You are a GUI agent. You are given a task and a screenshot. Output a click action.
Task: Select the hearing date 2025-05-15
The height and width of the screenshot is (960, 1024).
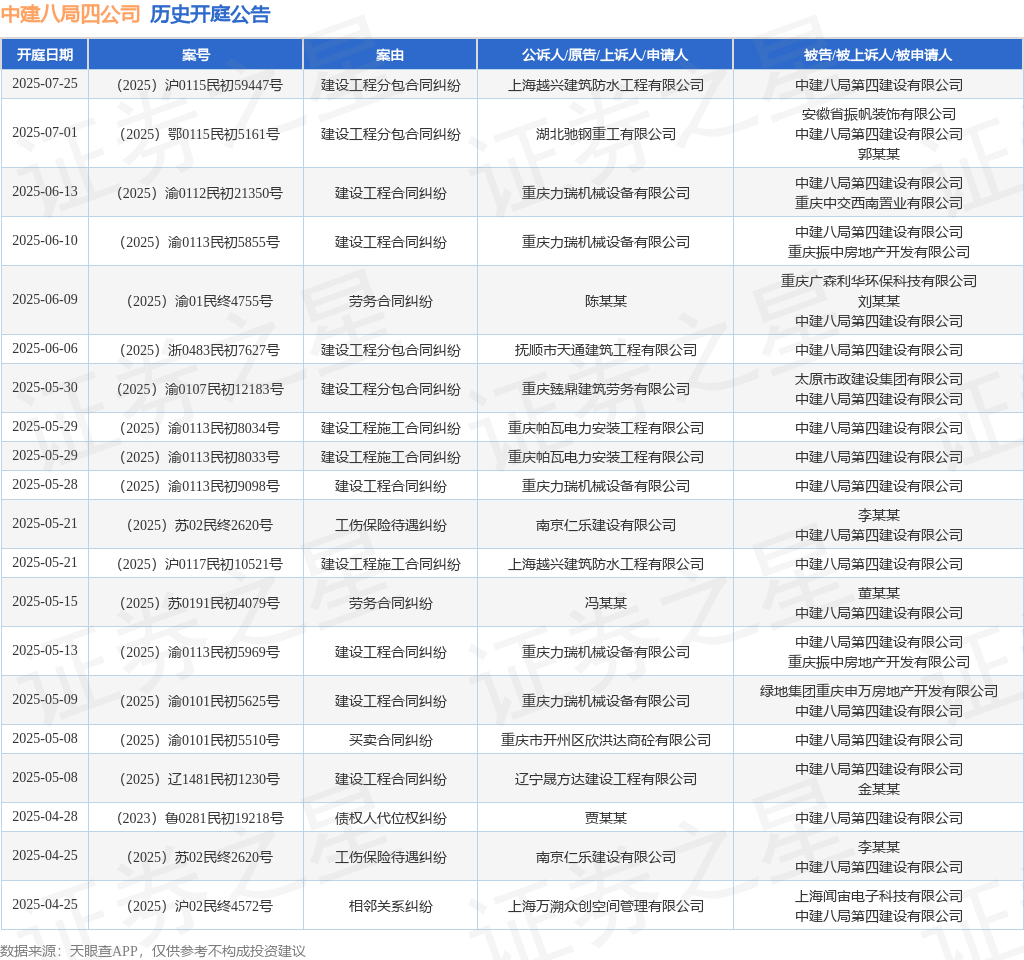point(44,601)
